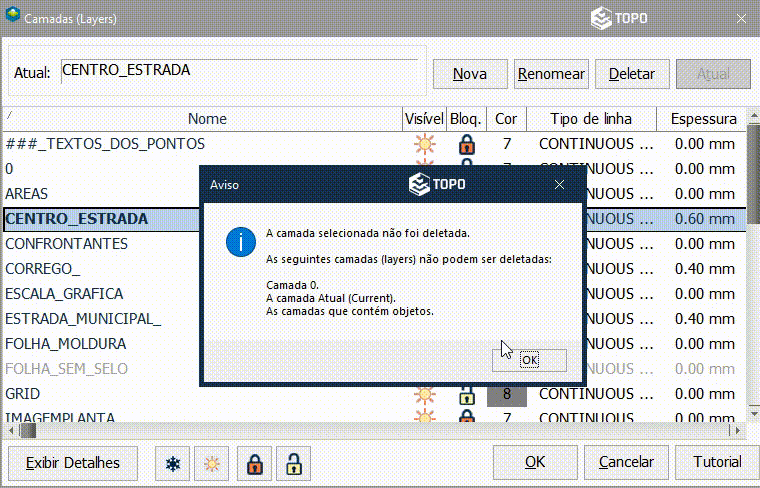The image size is (760, 488).
Task: Click the Cor column header
Action: (x=506, y=119)
